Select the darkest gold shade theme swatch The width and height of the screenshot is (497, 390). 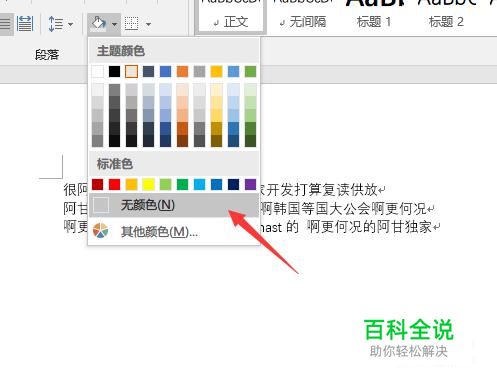tap(216, 141)
